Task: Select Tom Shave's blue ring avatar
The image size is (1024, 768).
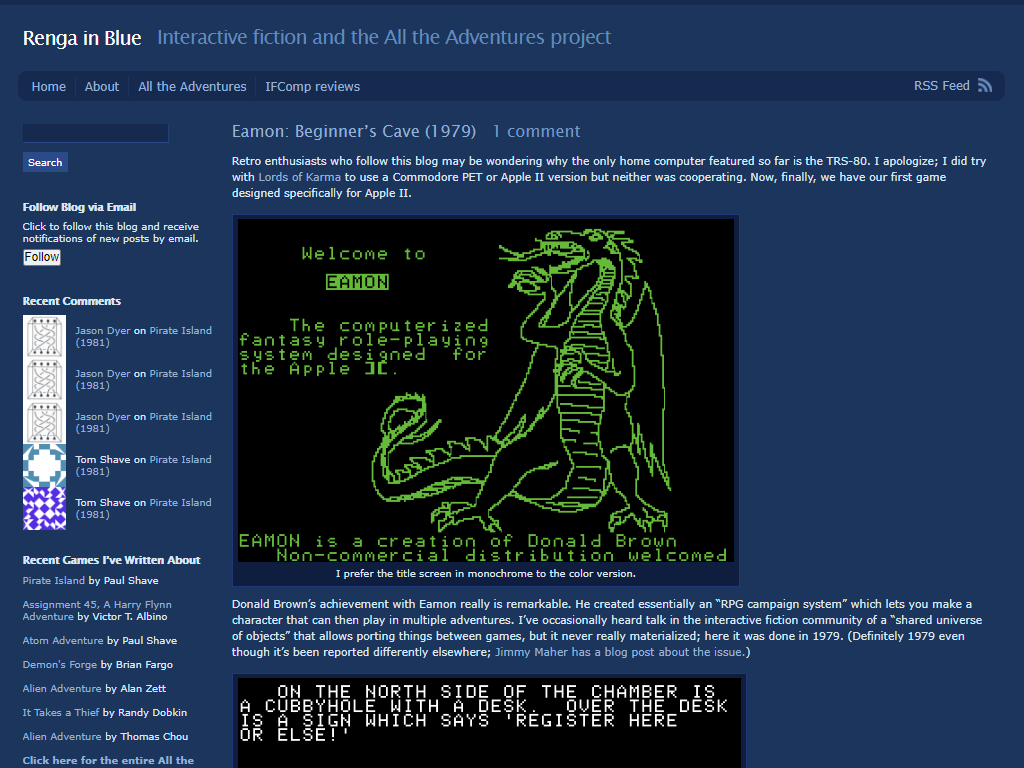Action: (x=44, y=466)
